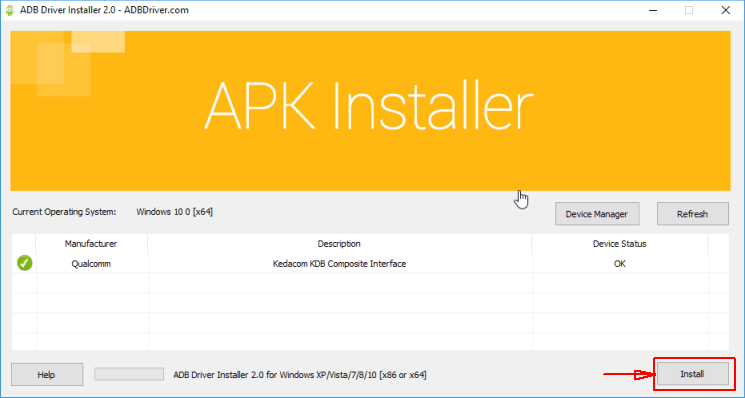Click the ADB Driver Installer 2.0 status text

tap(300, 375)
